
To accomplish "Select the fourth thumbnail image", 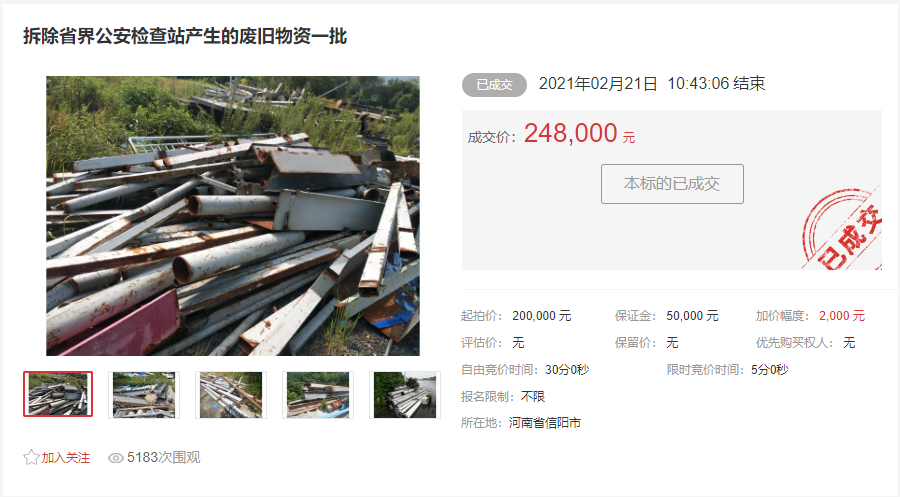I will pyautogui.click(x=318, y=394).
